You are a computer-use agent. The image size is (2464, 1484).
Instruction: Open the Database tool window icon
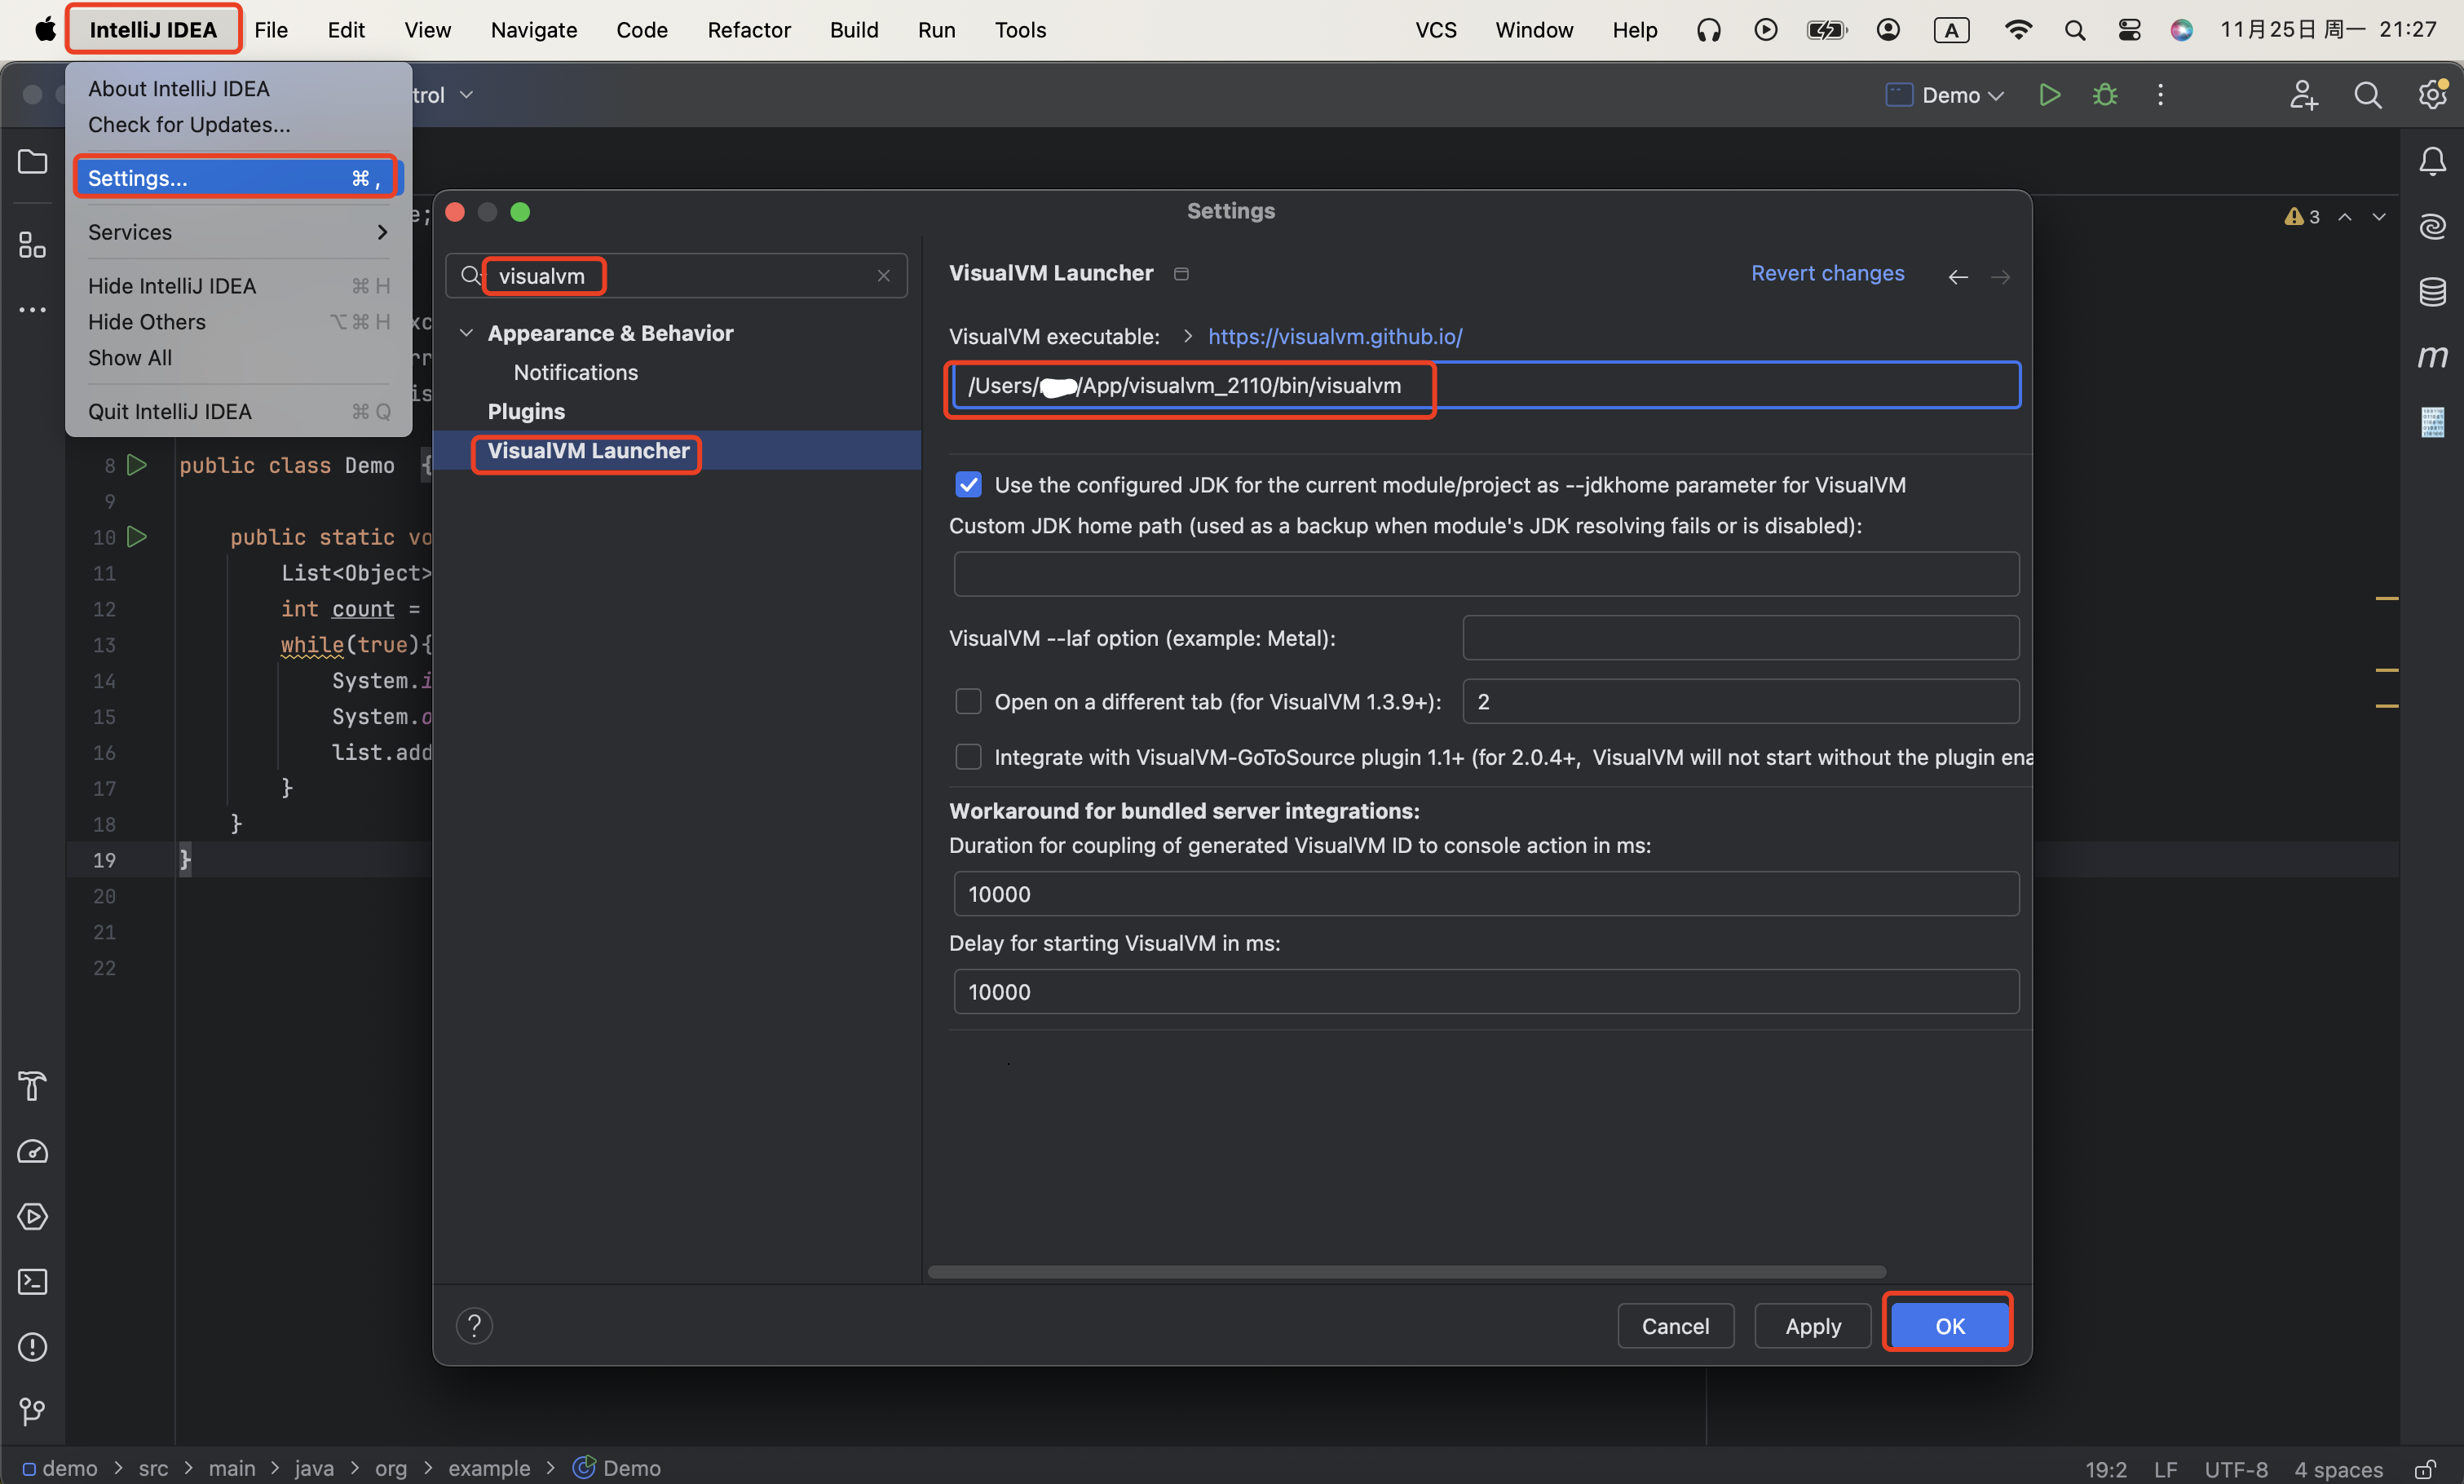pyautogui.click(x=2432, y=292)
